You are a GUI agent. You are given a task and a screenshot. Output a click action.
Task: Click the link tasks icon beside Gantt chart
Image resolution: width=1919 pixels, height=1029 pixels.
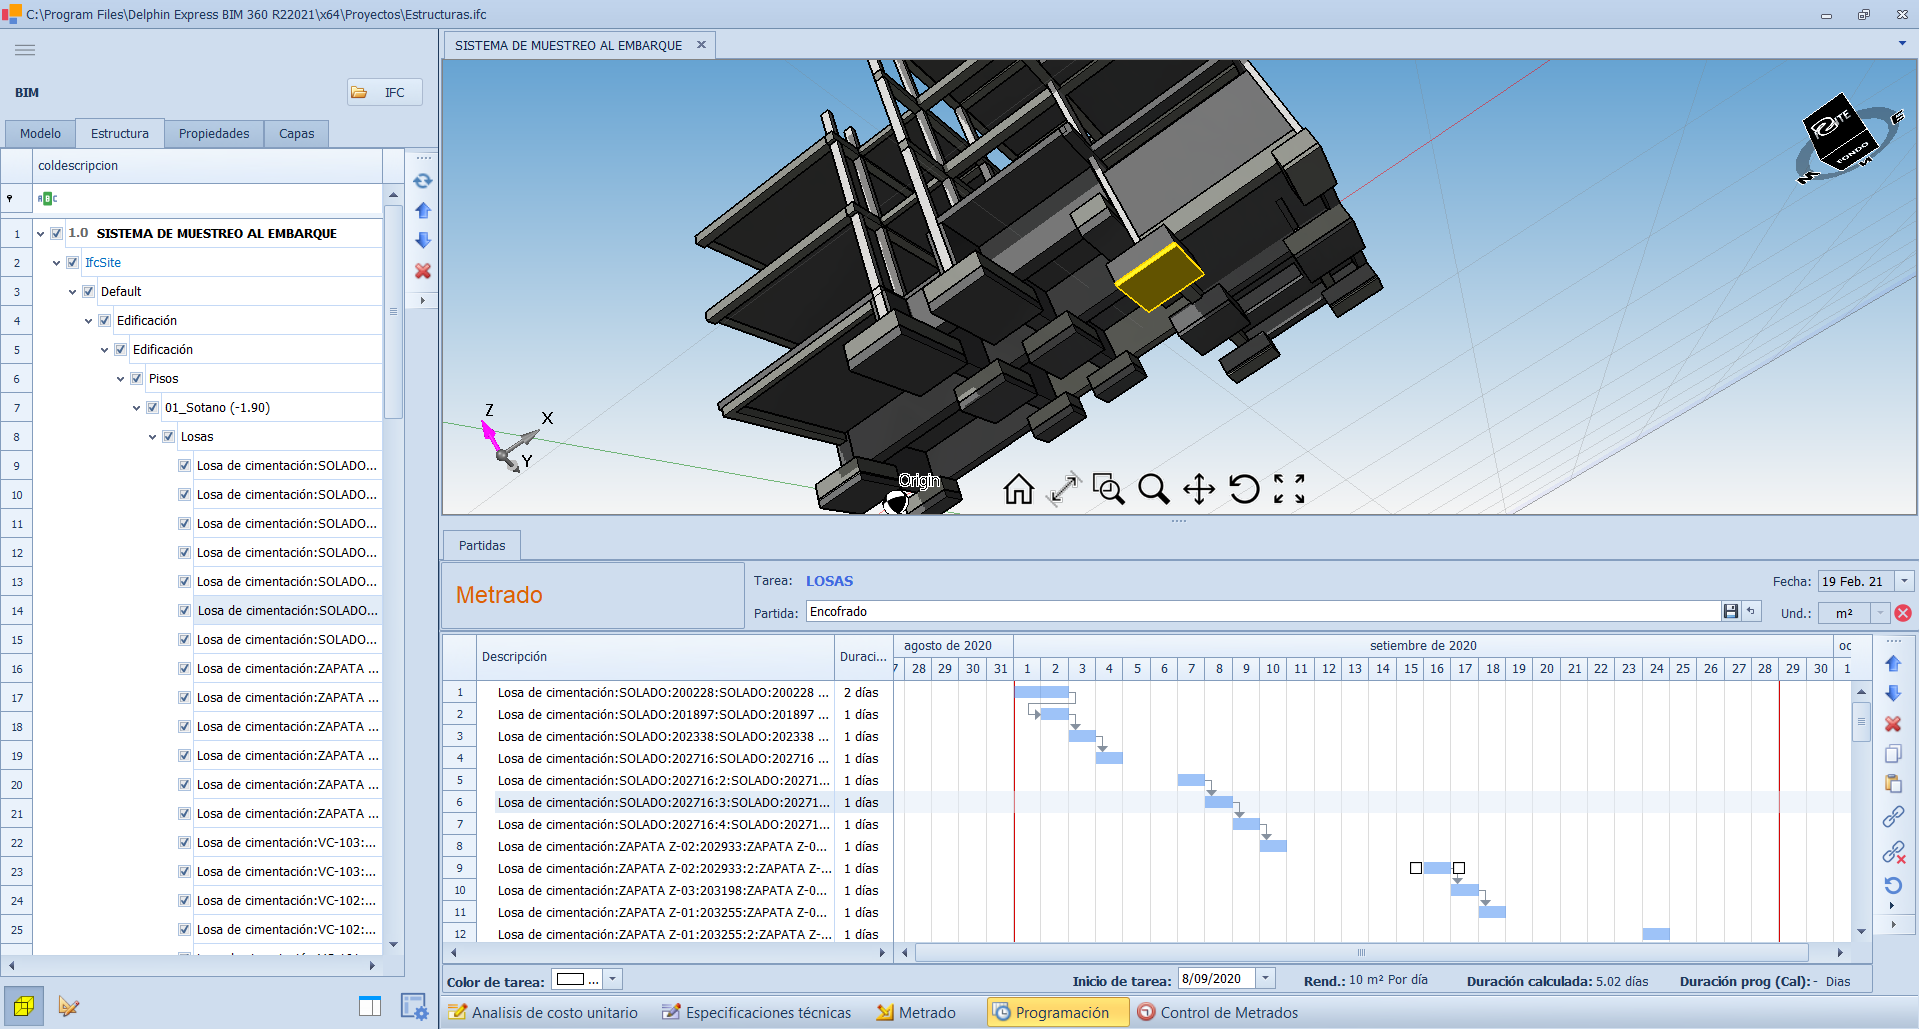point(1893,817)
